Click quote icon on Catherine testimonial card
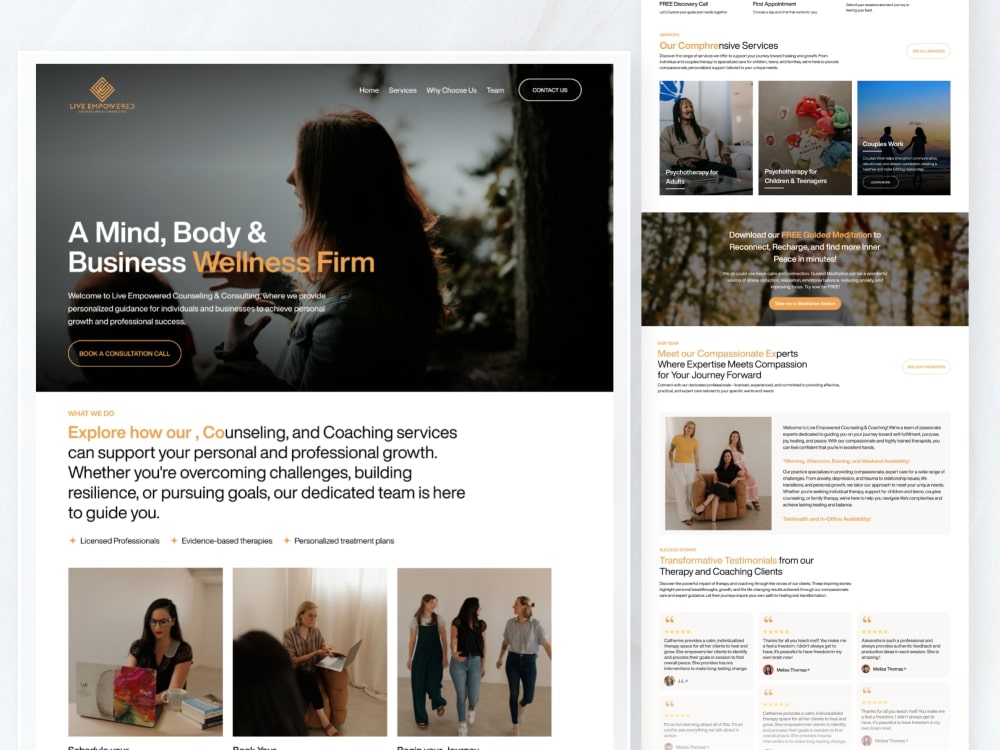Image resolution: width=1000 pixels, height=750 pixels. (669, 620)
